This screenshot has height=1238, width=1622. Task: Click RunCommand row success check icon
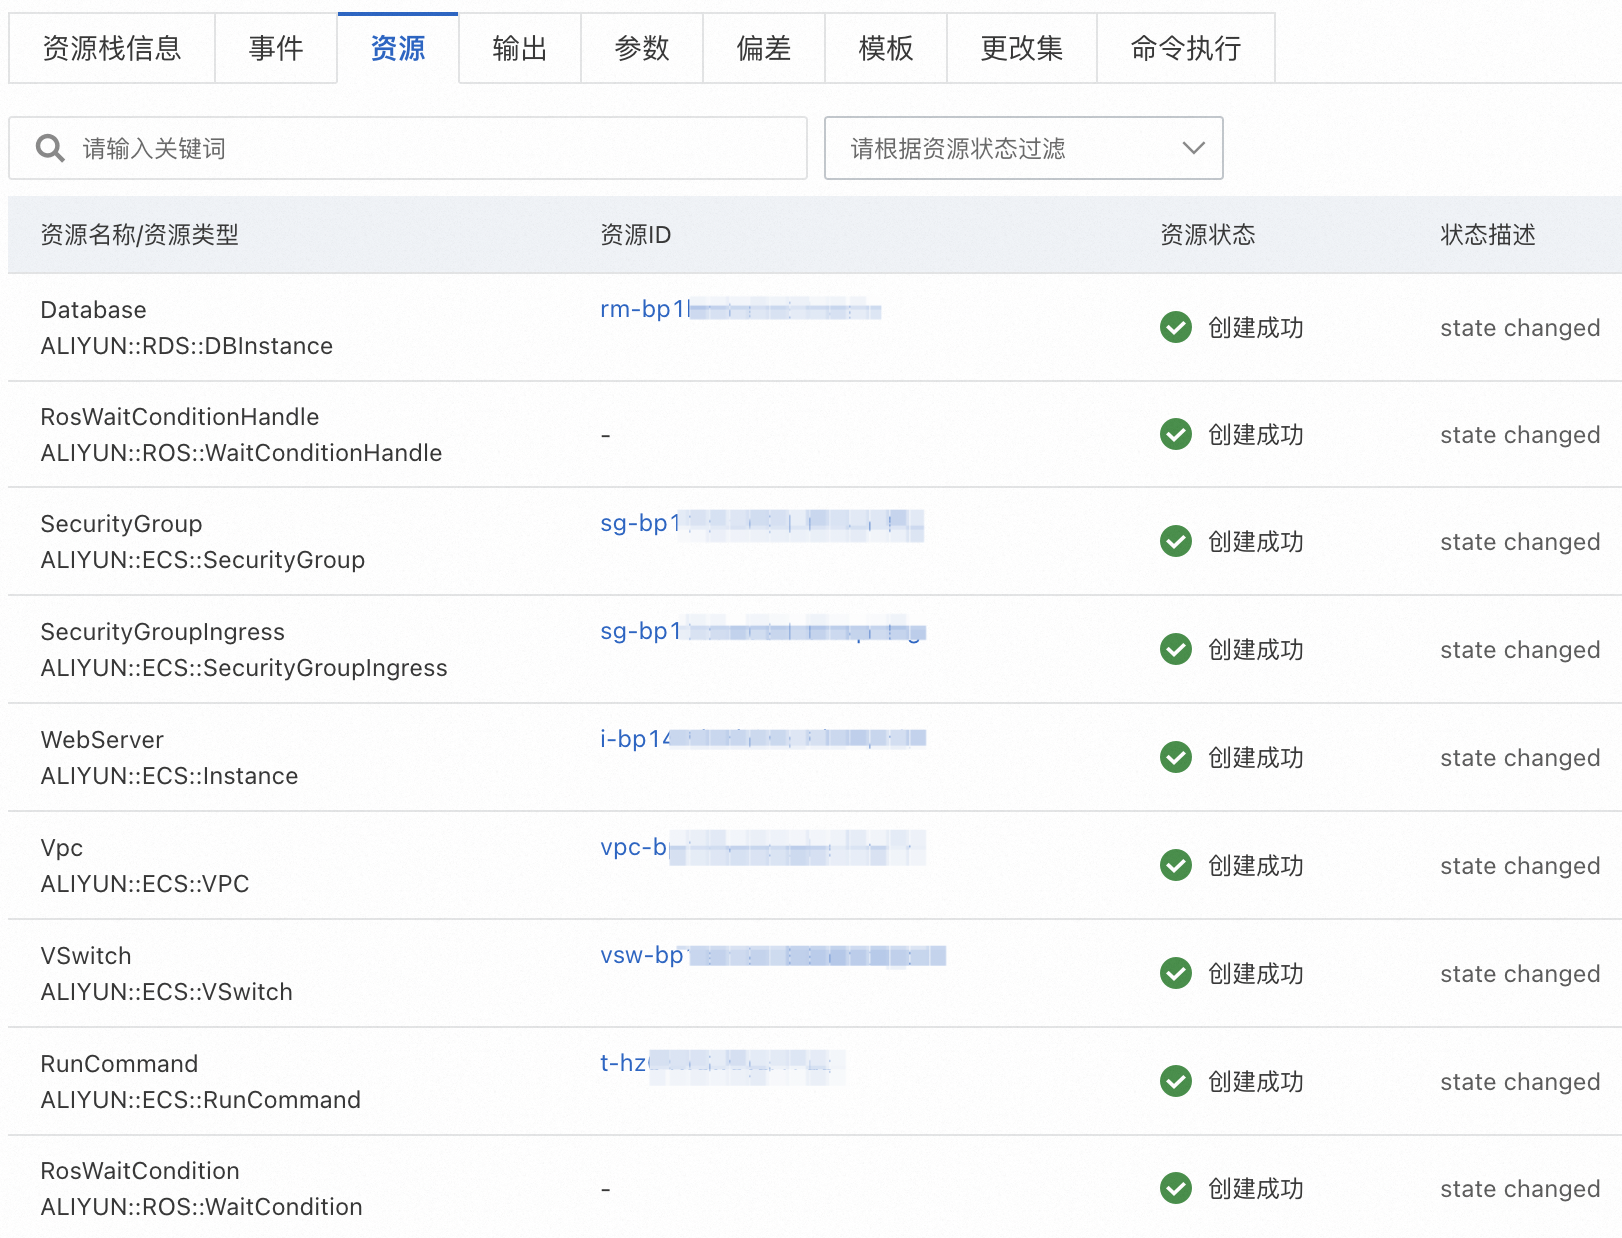[1176, 1081]
